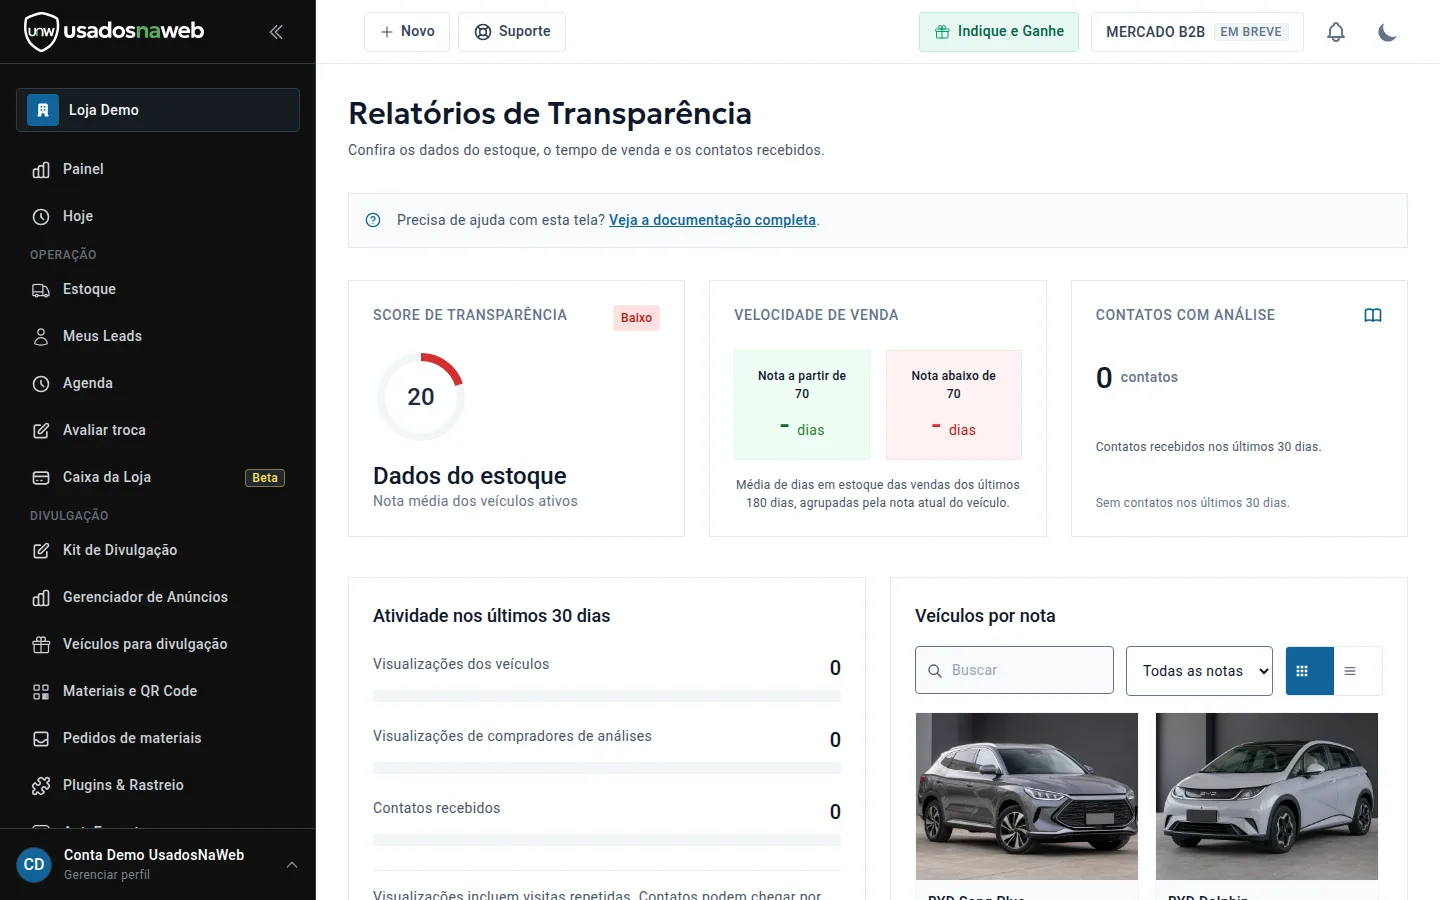The height and width of the screenshot is (900, 1440).
Task: Click the Baixo score badge
Action: (636, 318)
